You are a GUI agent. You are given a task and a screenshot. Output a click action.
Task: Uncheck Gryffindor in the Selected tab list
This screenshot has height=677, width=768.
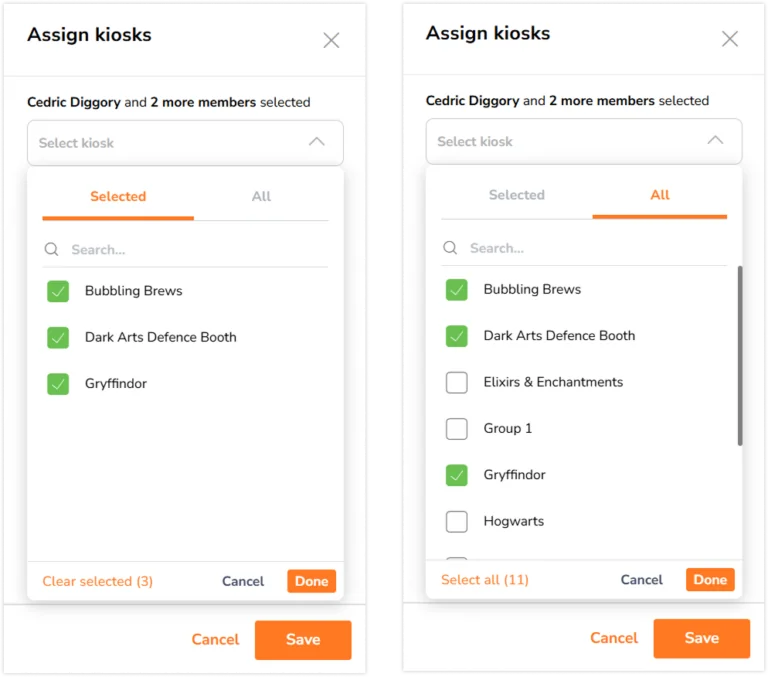tap(58, 384)
